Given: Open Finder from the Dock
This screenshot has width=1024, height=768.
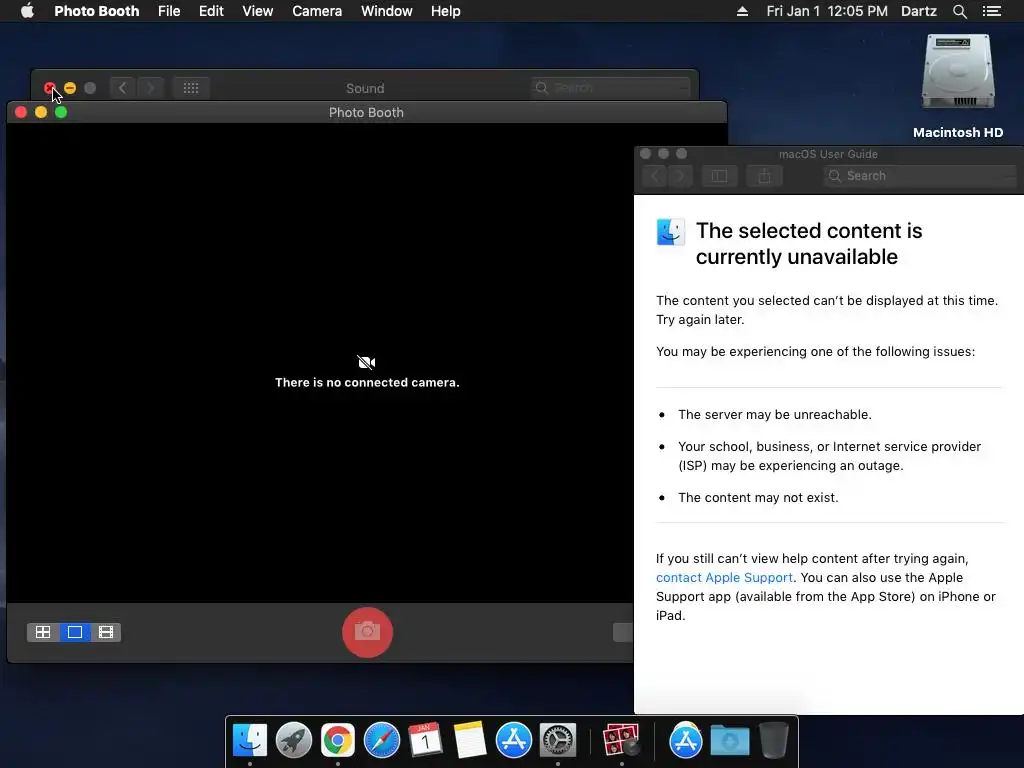Looking at the screenshot, I should [x=250, y=741].
